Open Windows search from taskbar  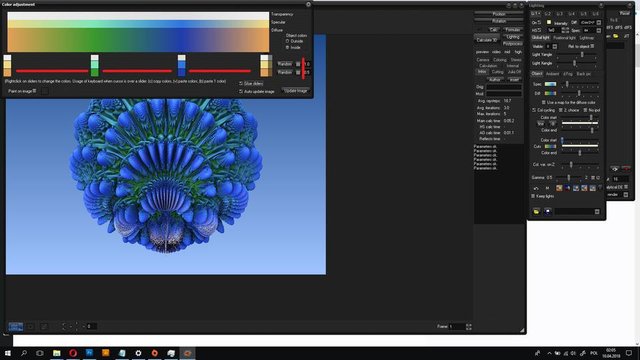point(24,353)
